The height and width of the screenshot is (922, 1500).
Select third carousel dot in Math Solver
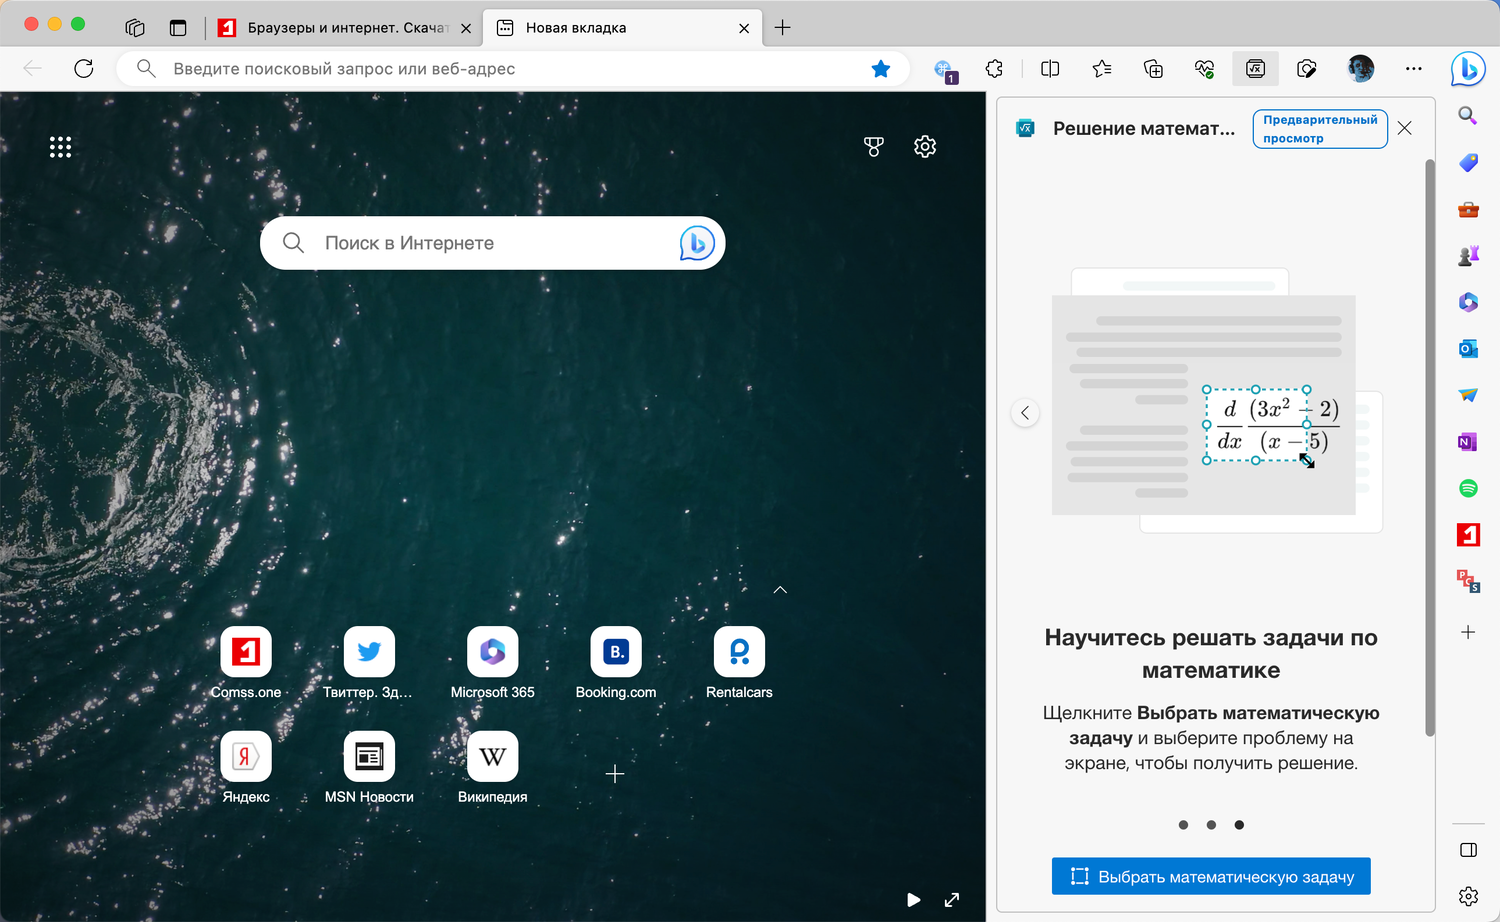1239,825
